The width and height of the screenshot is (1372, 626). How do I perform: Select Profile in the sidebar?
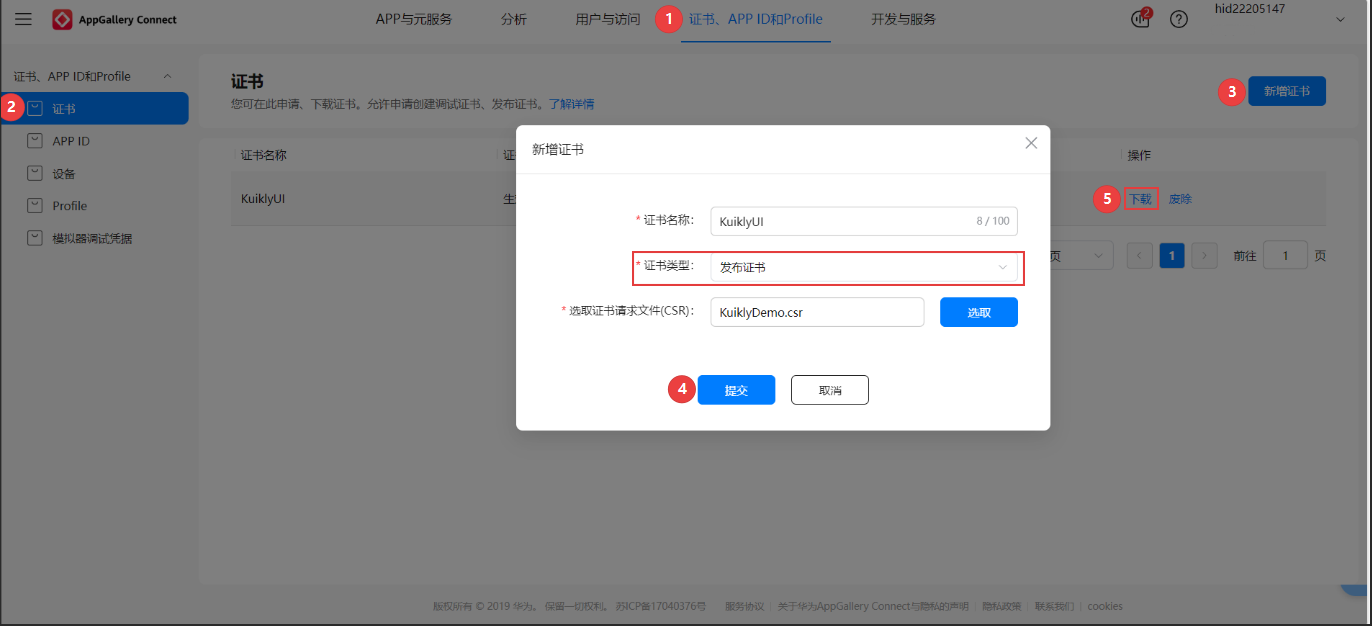coord(70,206)
